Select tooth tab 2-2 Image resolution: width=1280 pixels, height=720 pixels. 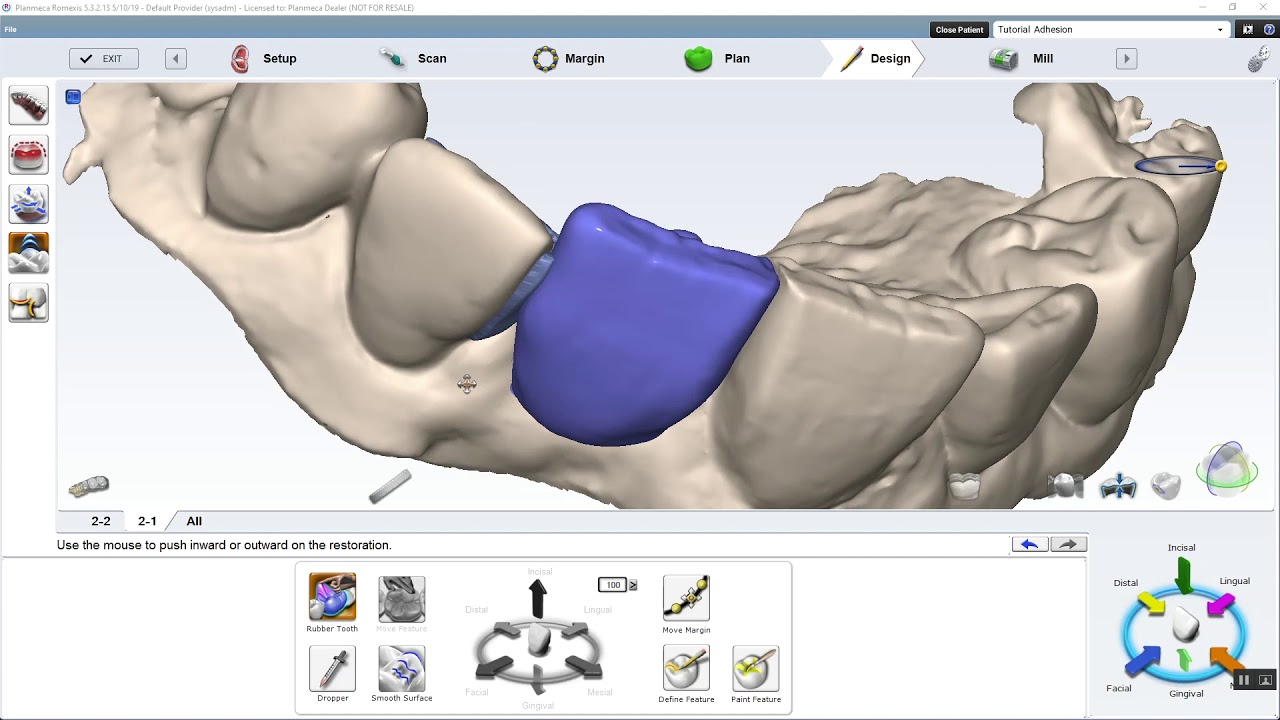coord(101,521)
